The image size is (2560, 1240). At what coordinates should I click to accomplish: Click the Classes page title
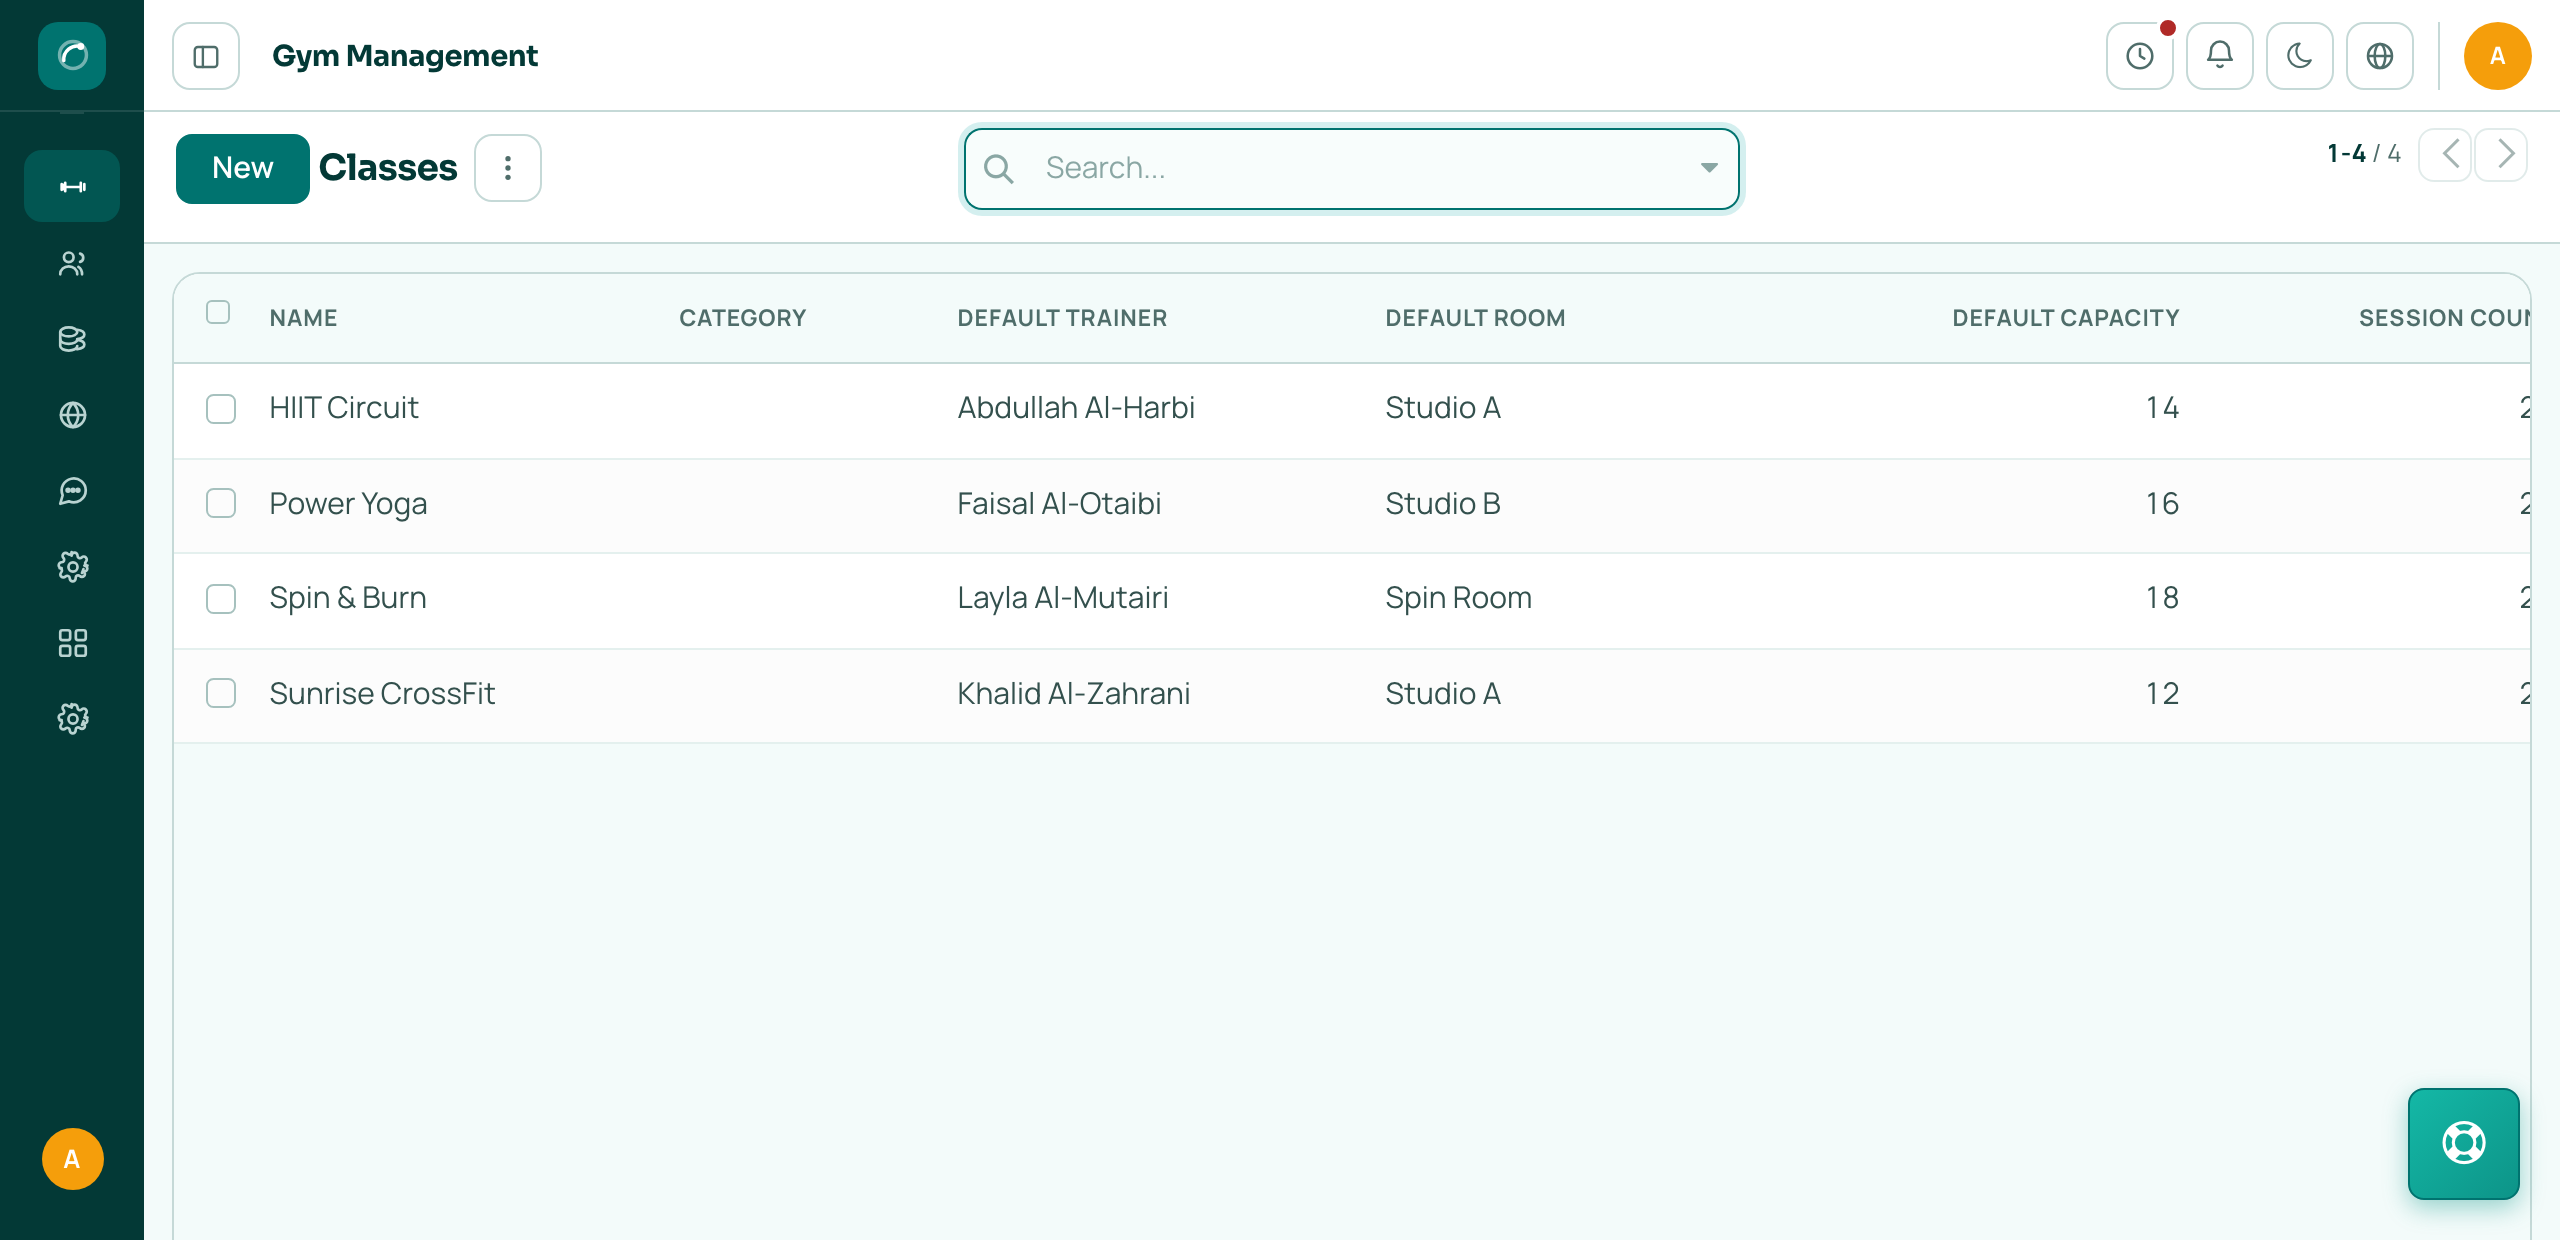[x=388, y=168]
